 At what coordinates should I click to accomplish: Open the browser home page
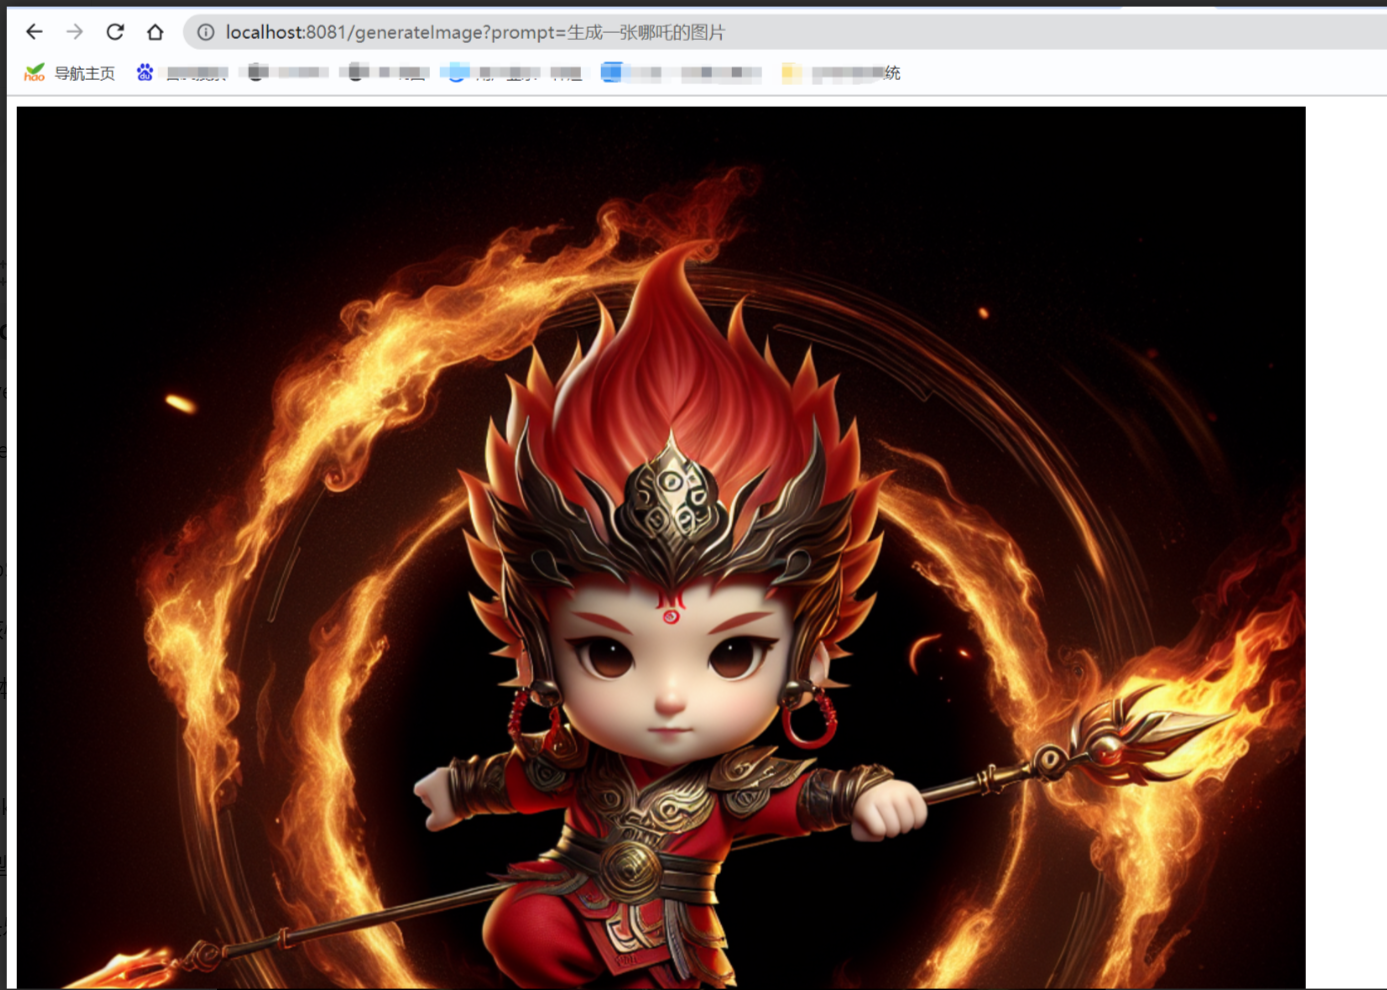tap(155, 32)
